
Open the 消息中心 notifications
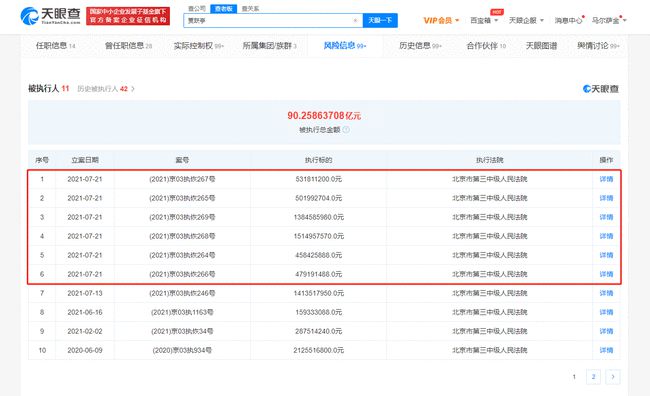[x=569, y=20]
